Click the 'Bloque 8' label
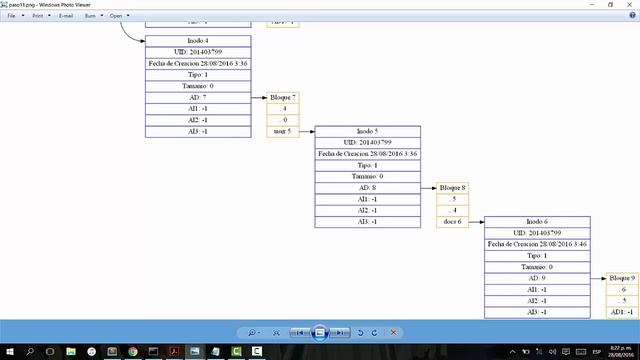This screenshot has width=640, height=360. (452, 188)
